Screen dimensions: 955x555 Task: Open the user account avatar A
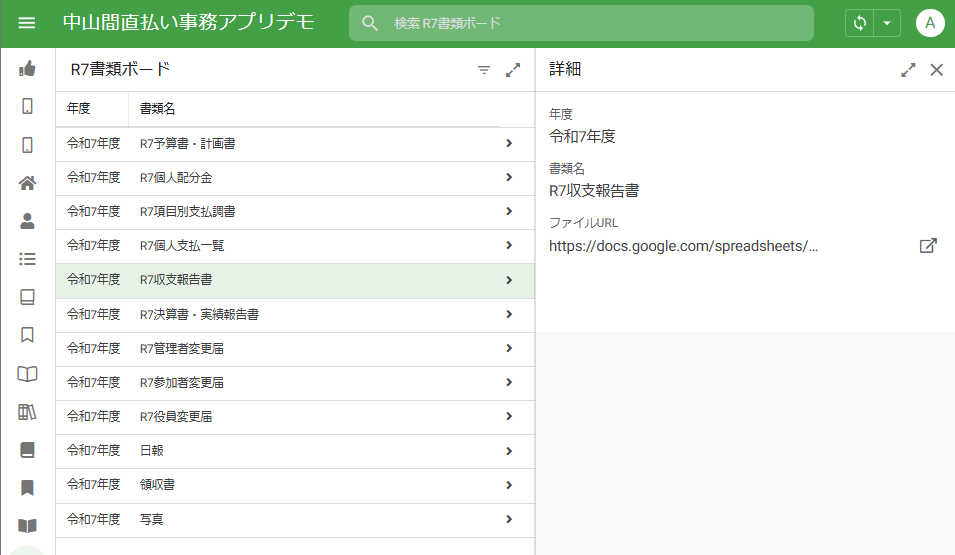click(929, 23)
